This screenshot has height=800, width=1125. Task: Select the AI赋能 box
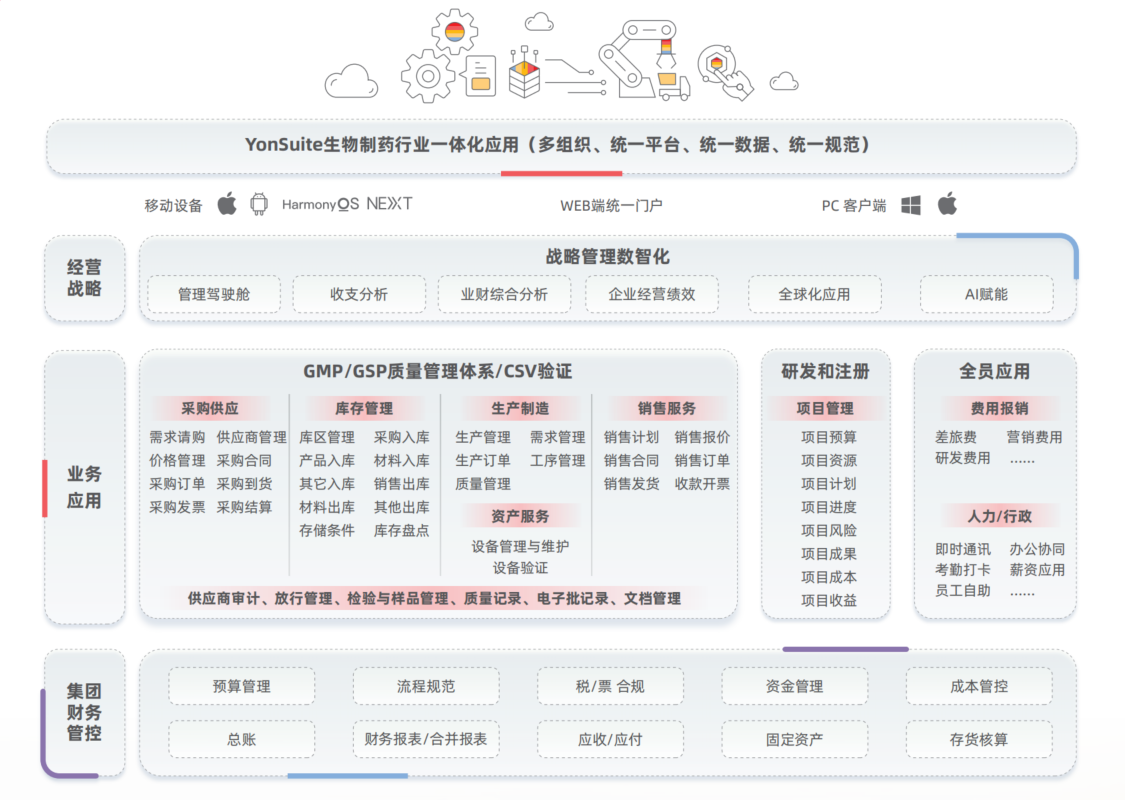986,294
